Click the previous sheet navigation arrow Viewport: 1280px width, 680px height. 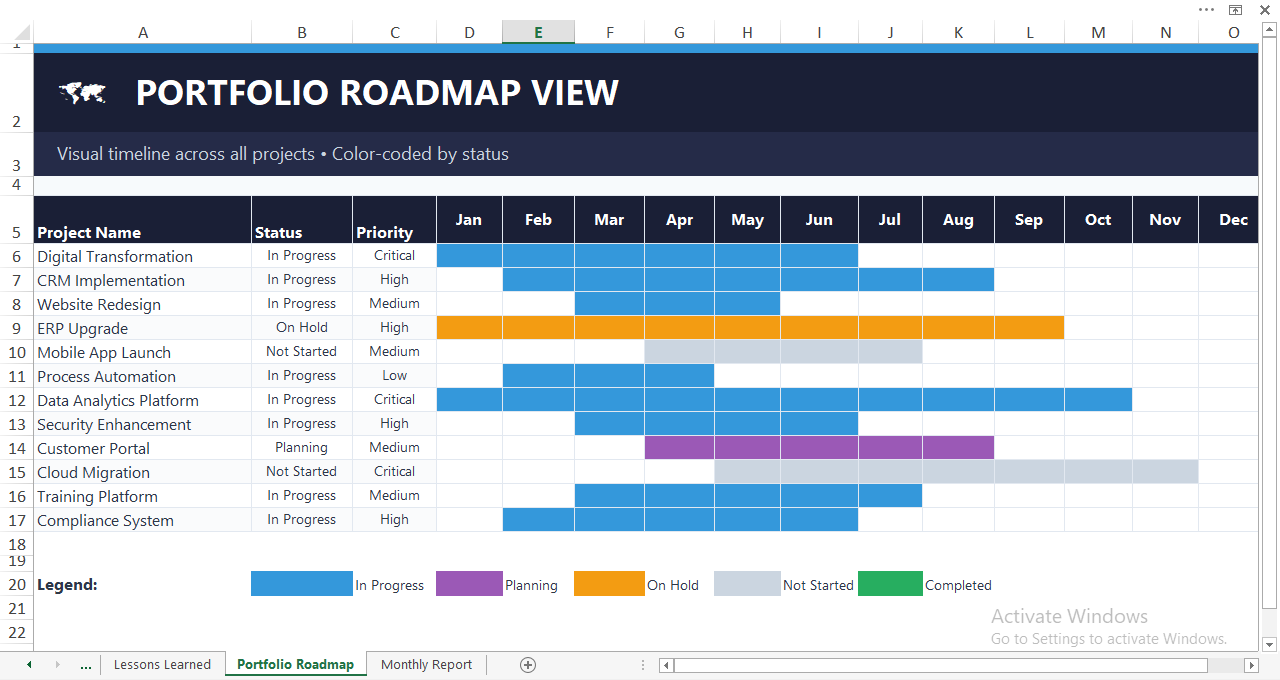tap(28, 664)
